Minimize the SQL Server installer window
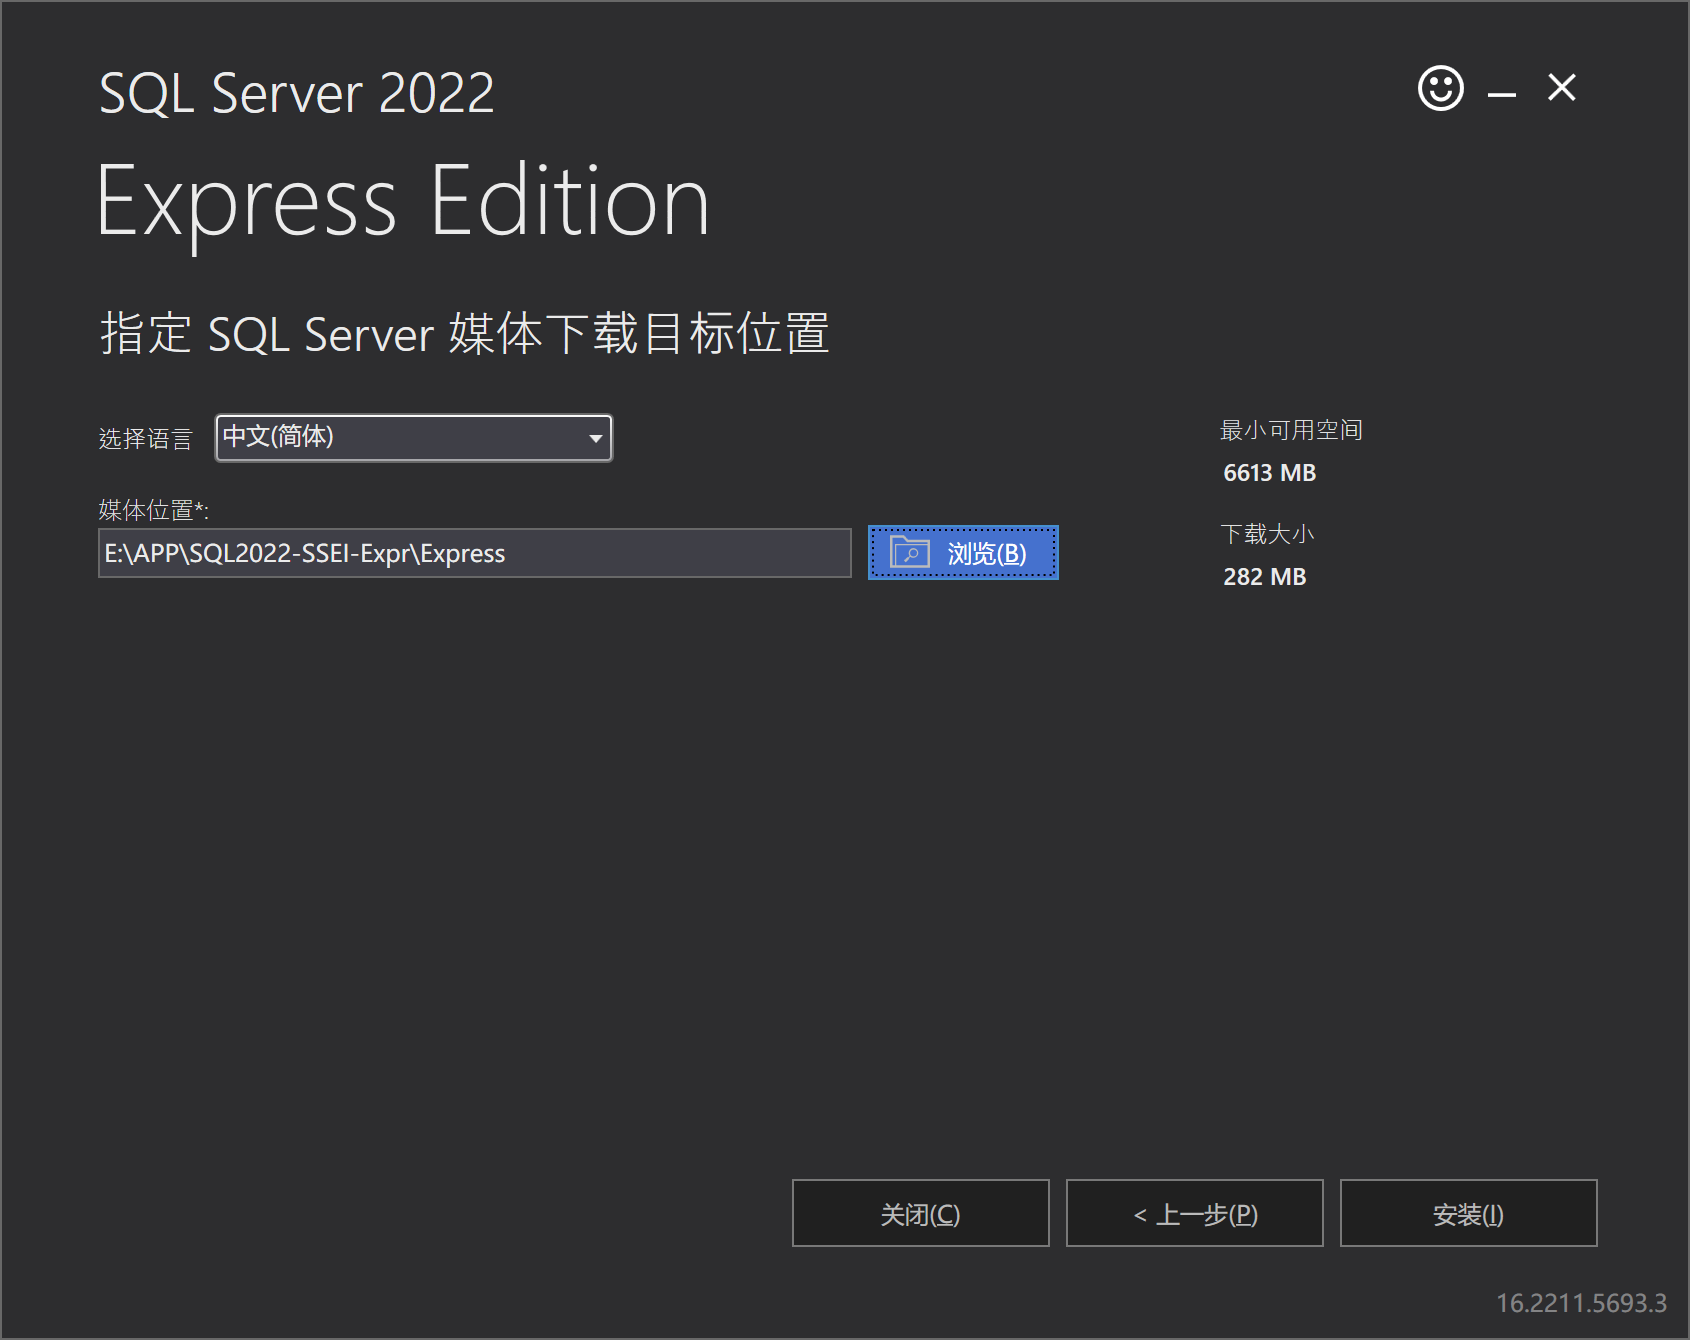The height and width of the screenshot is (1340, 1690). (x=1501, y=91)
